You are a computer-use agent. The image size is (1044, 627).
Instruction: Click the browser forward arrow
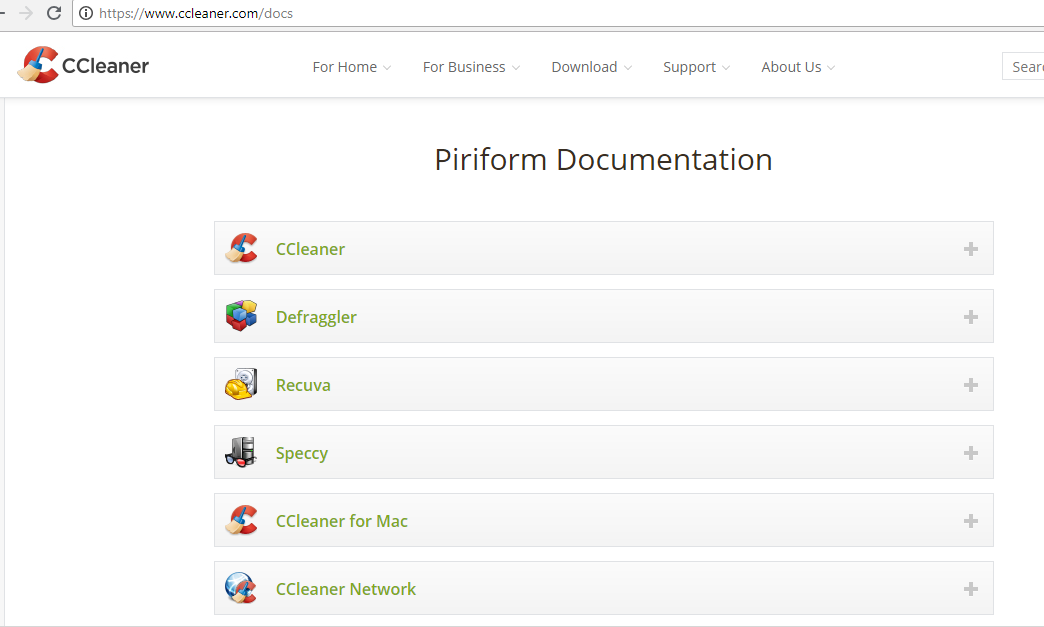[x=26, y=13]
